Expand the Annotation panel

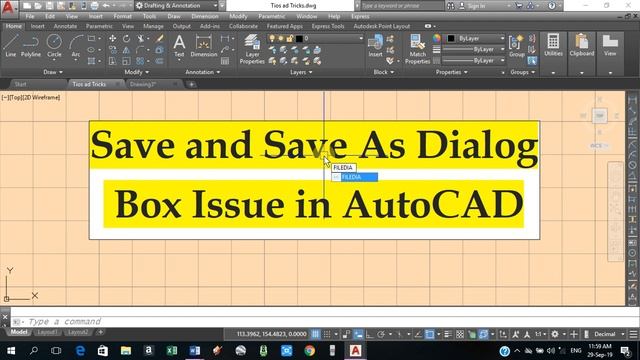point(202,72)
